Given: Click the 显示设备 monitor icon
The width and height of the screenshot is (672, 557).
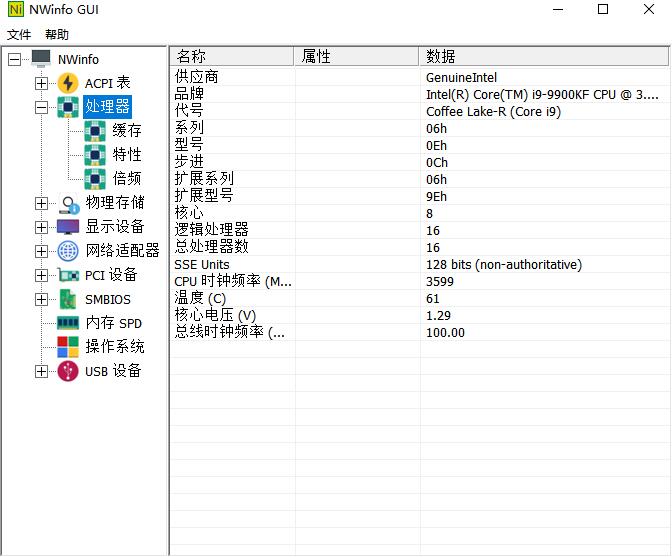Looking at the screenshot, I should point(68,227).
